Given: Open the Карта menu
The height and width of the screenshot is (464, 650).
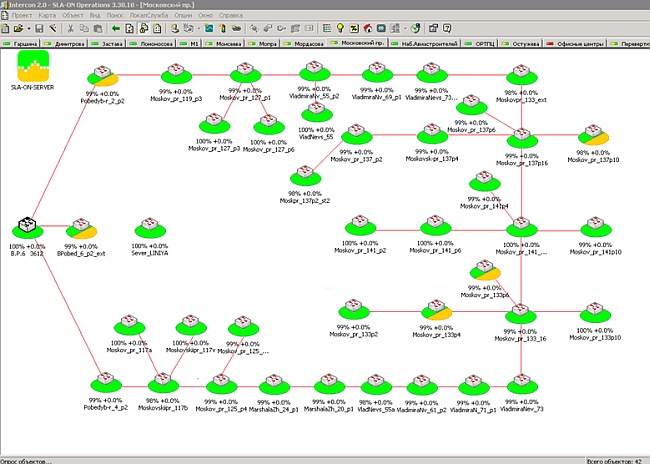Looking at the screenshot, I should [46, 17].
